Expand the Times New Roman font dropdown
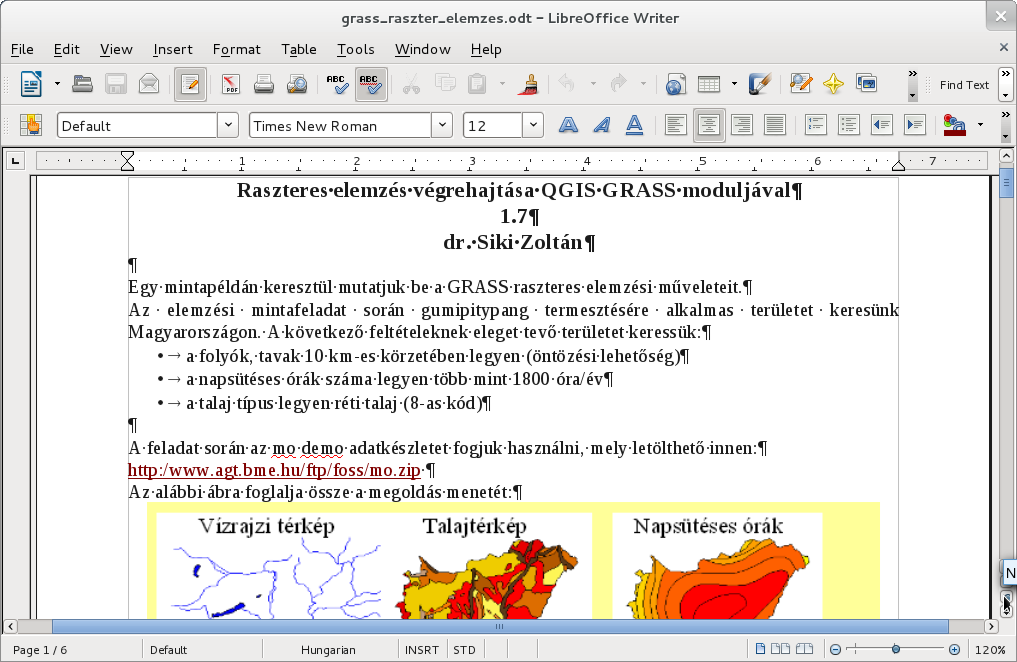 tap(442, 125)
